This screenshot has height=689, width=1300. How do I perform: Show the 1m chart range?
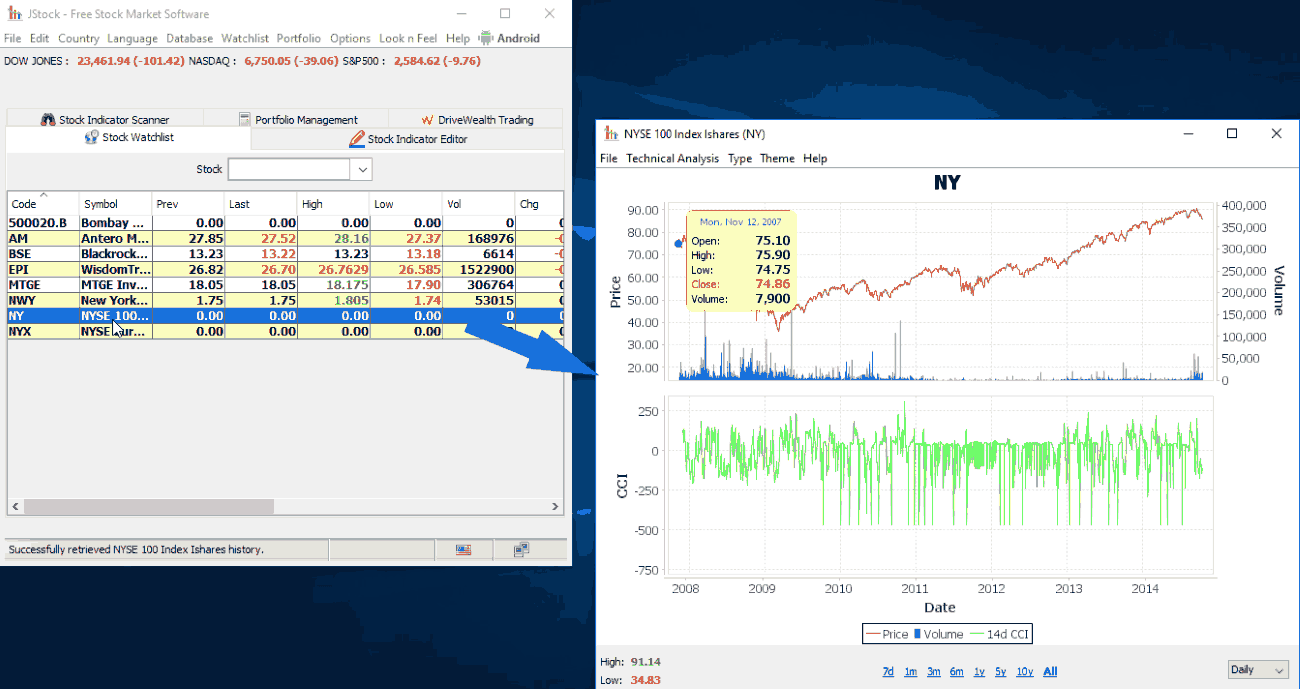[x=910, y=672]
